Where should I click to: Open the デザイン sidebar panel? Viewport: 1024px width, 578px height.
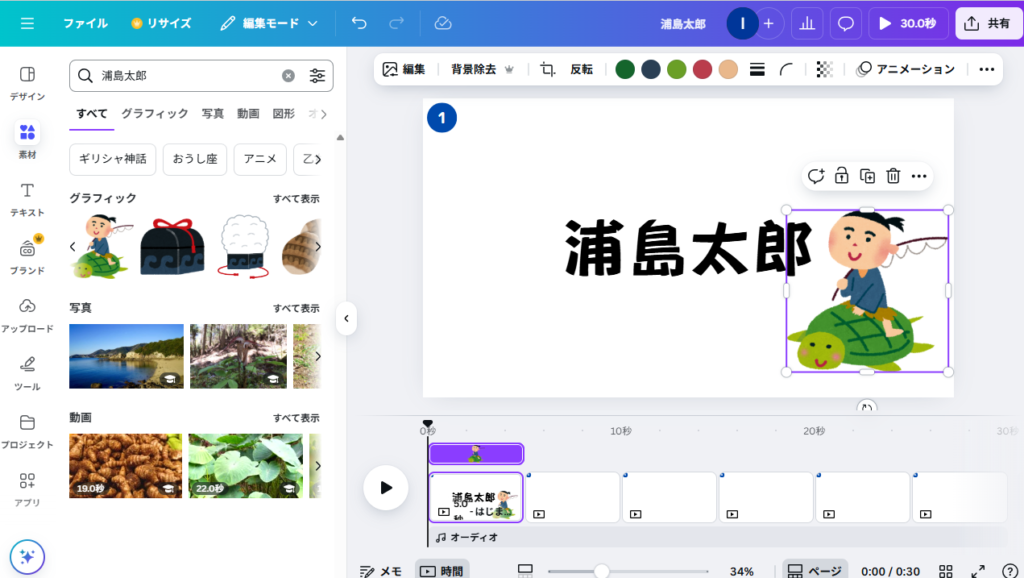click(27, 83)
